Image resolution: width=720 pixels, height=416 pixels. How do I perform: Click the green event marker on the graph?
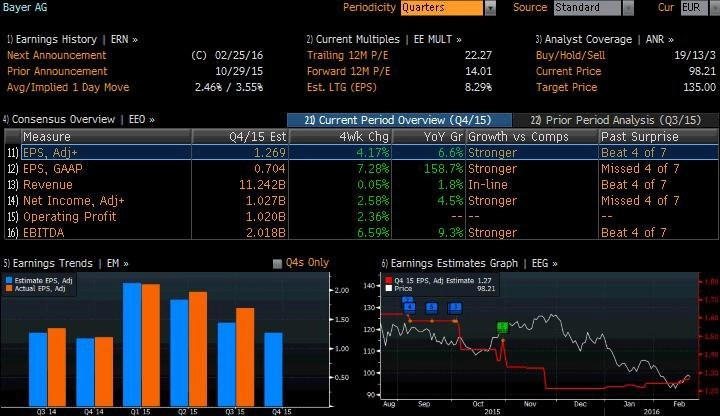(x=503, y=327)
